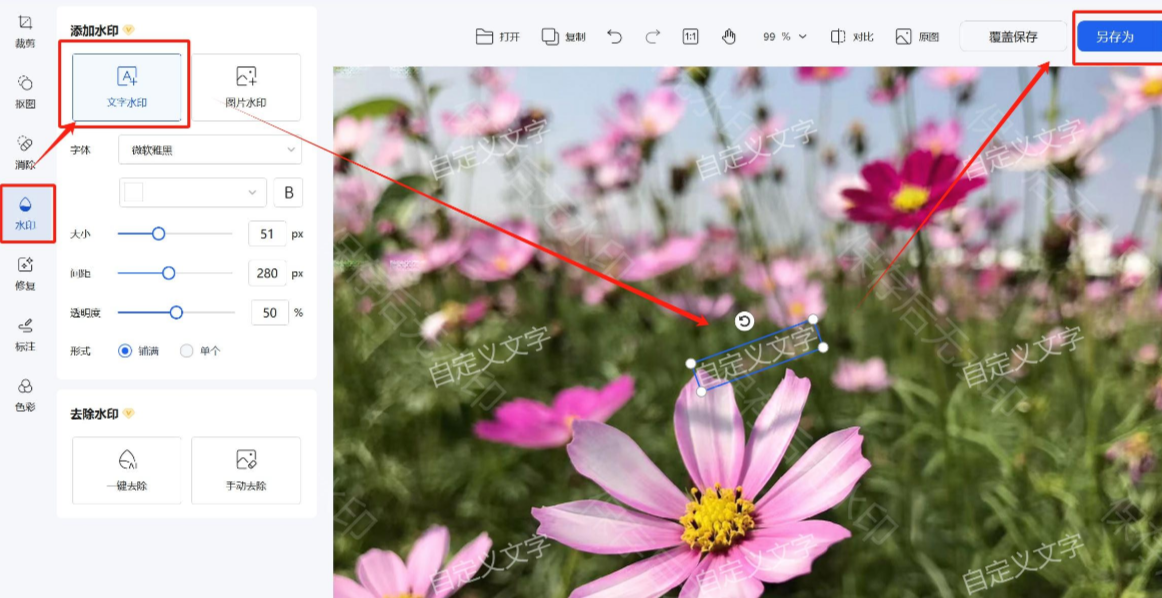Choose 图片水印 image watermark option

[x=246, y=87]
